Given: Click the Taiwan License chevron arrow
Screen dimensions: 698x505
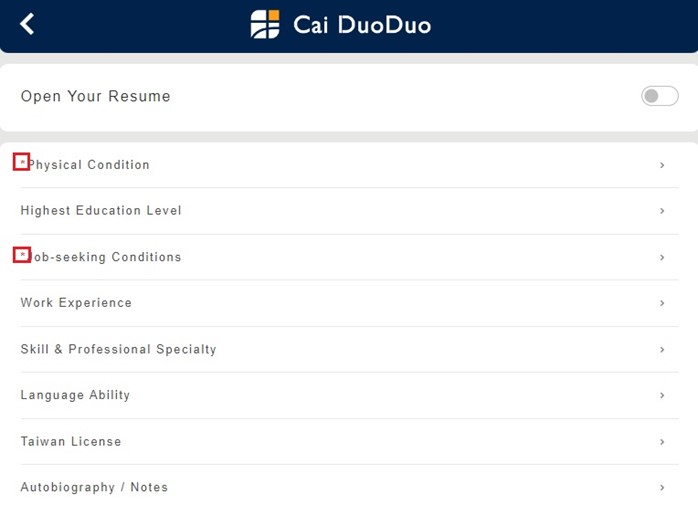Looking at the screenshot, I should tap(662, 441).
